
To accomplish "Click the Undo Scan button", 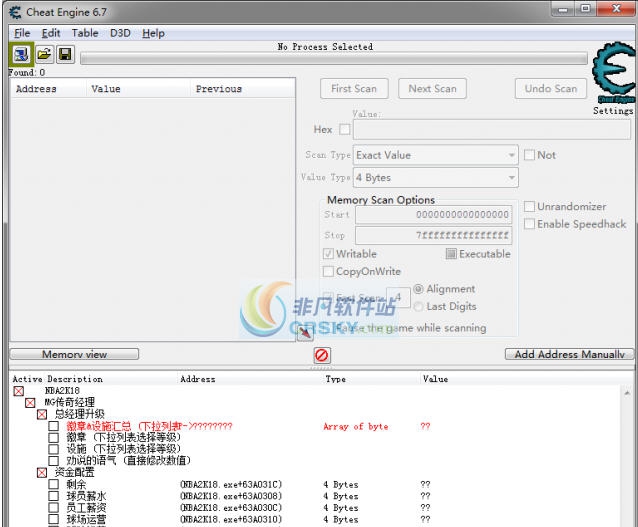I will (551, 89).
